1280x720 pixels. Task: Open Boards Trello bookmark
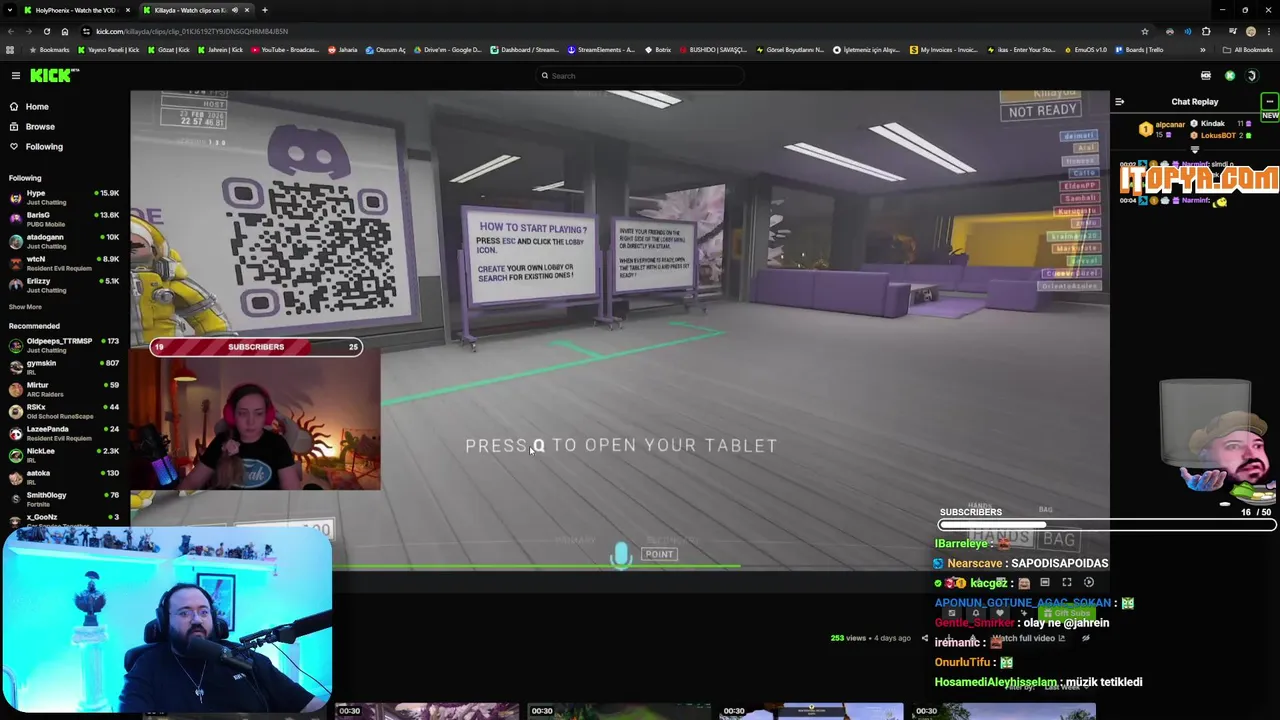pyautogui.click(x=1139, y=50)
